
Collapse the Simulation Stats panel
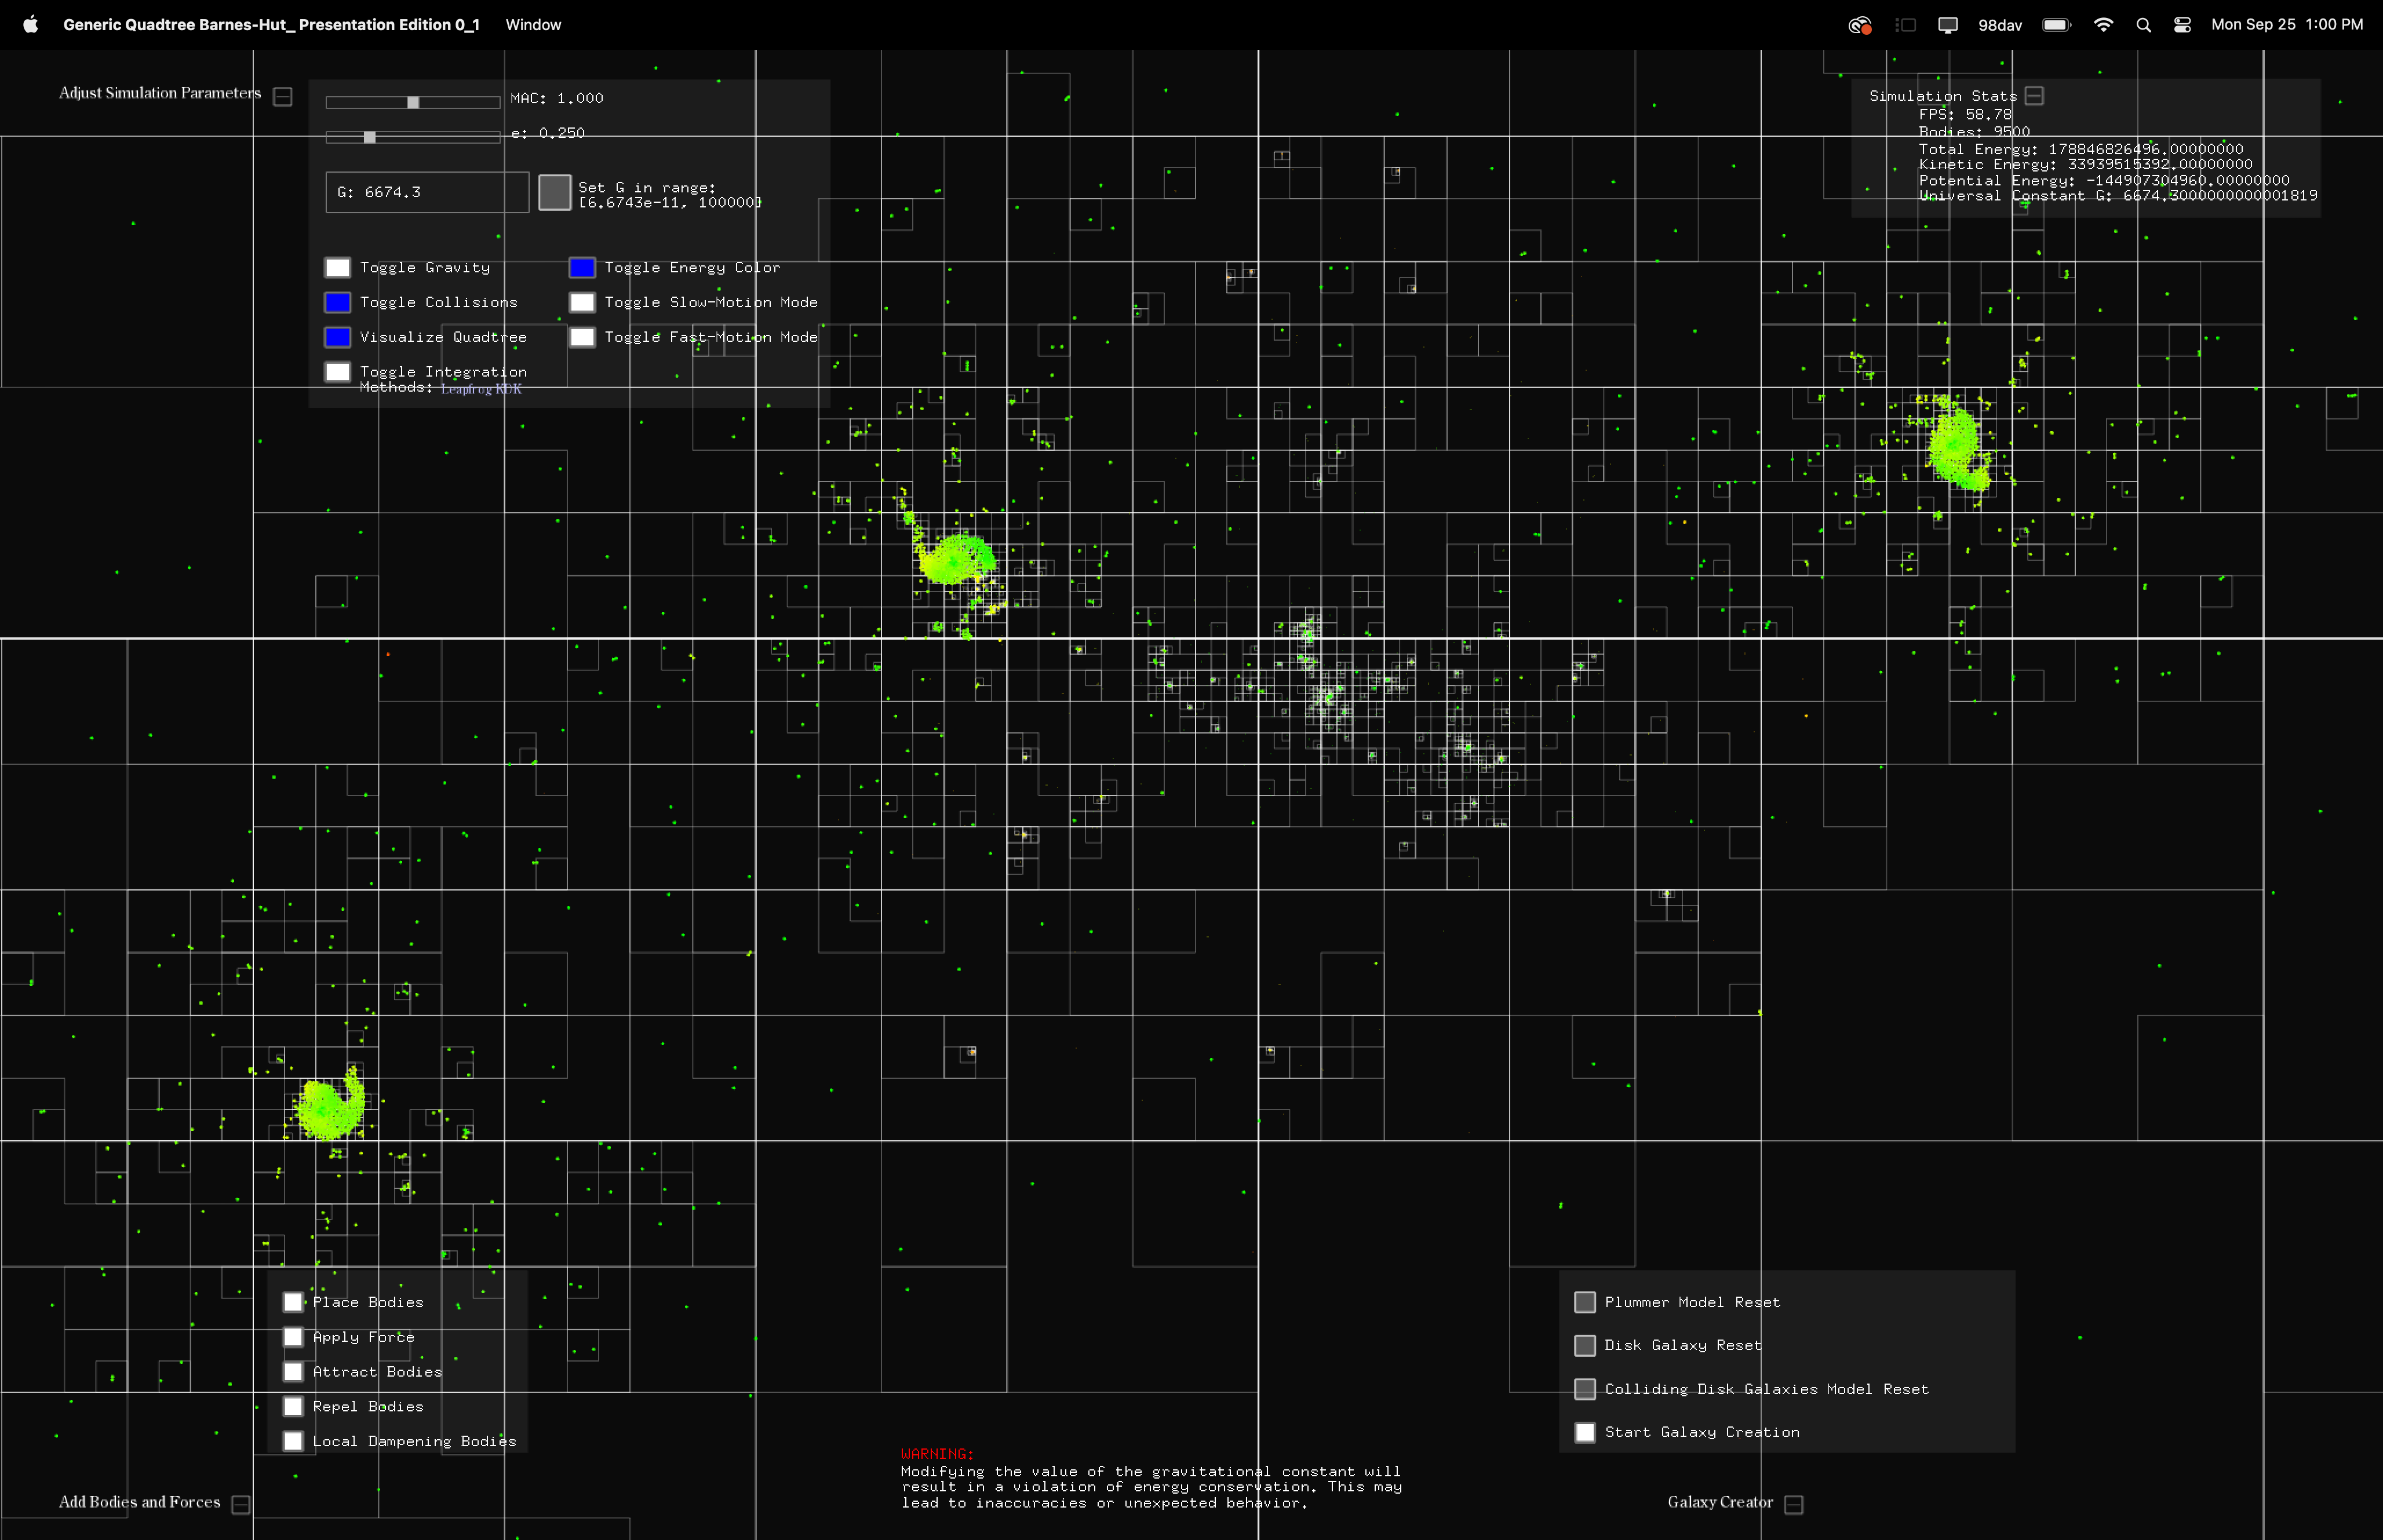pyautogui.click(x=2034, y=96)
